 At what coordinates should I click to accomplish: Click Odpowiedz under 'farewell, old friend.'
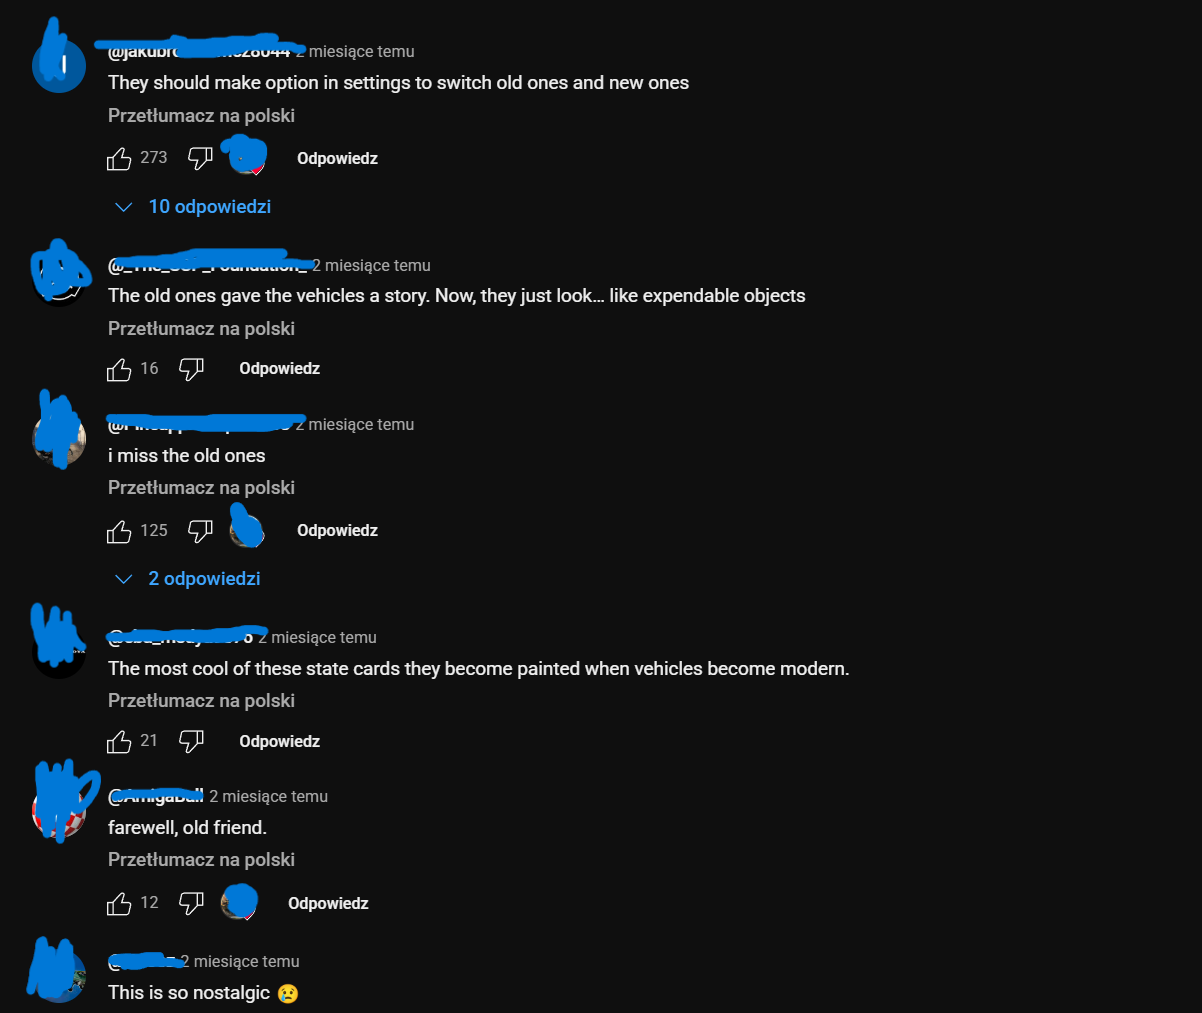[328, 903]
